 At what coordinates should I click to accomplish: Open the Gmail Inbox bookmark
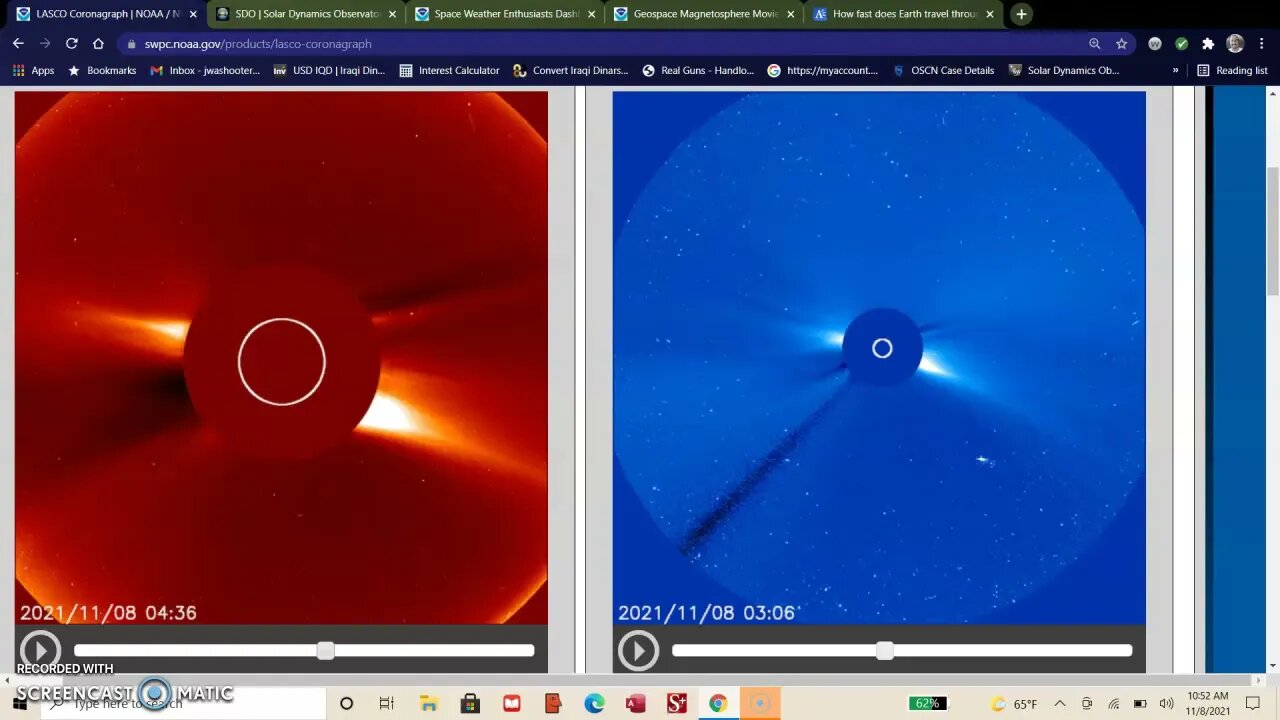[x=205, y=71]
